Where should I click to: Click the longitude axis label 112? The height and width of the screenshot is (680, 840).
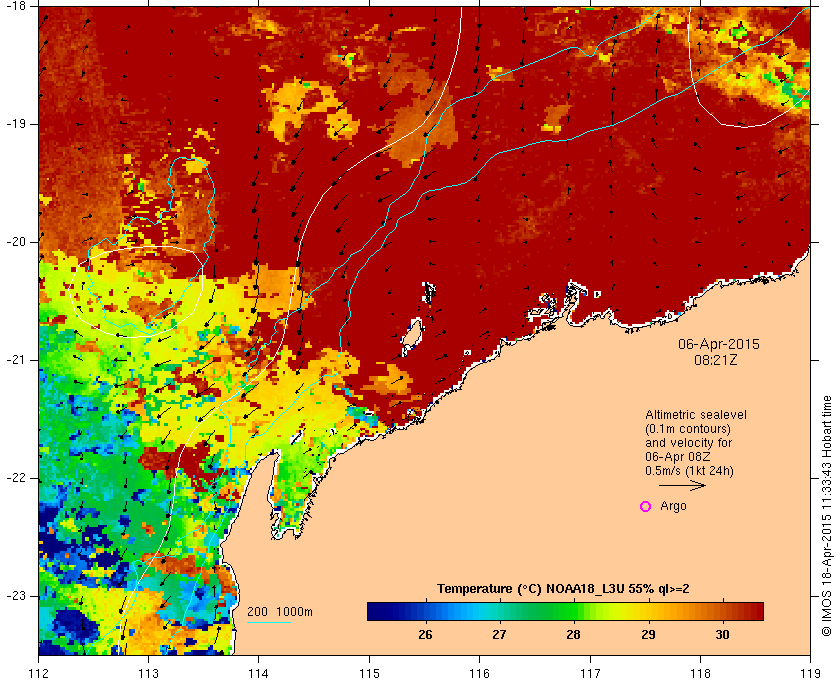tap(39, 673)
